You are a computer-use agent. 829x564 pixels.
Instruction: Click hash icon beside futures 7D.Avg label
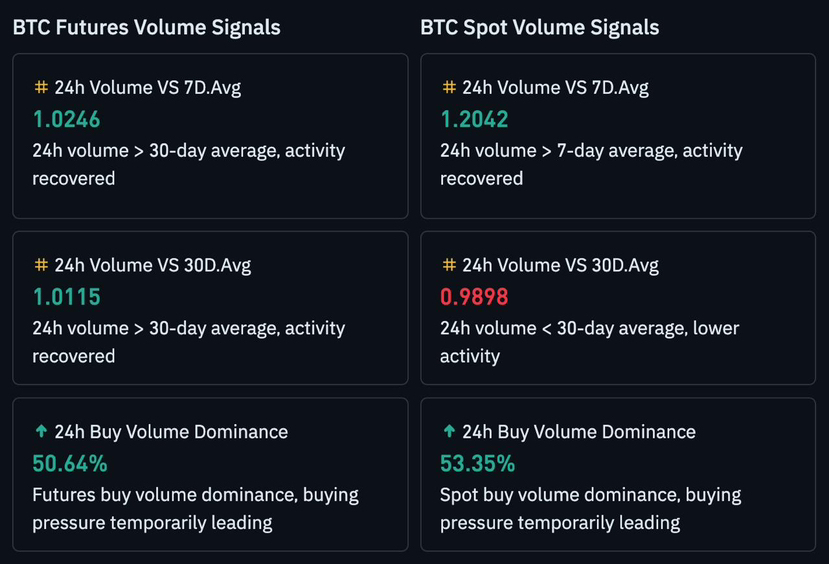pyautogui.click(x=41, y=87)
